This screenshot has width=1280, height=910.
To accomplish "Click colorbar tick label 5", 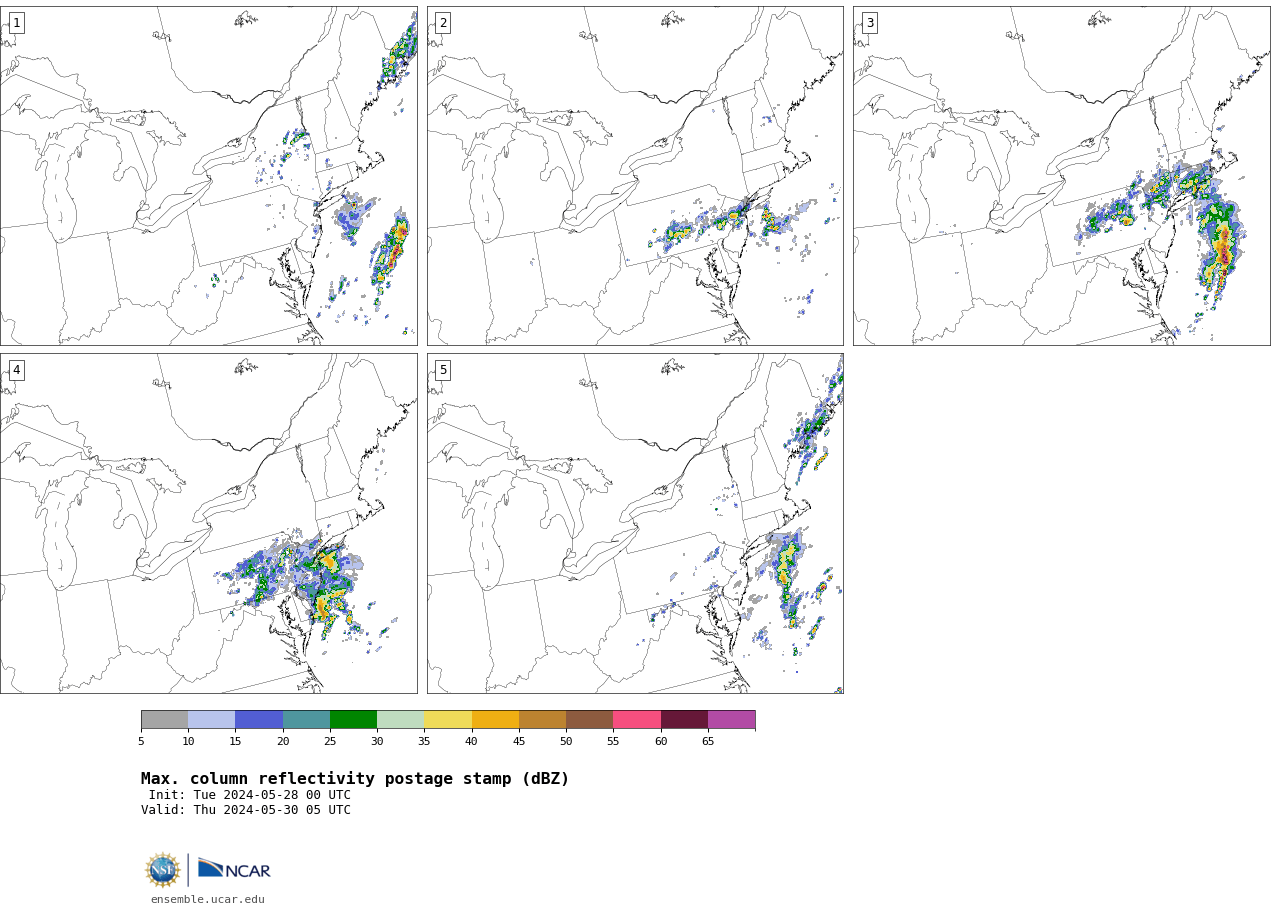I will coord(141,741).
